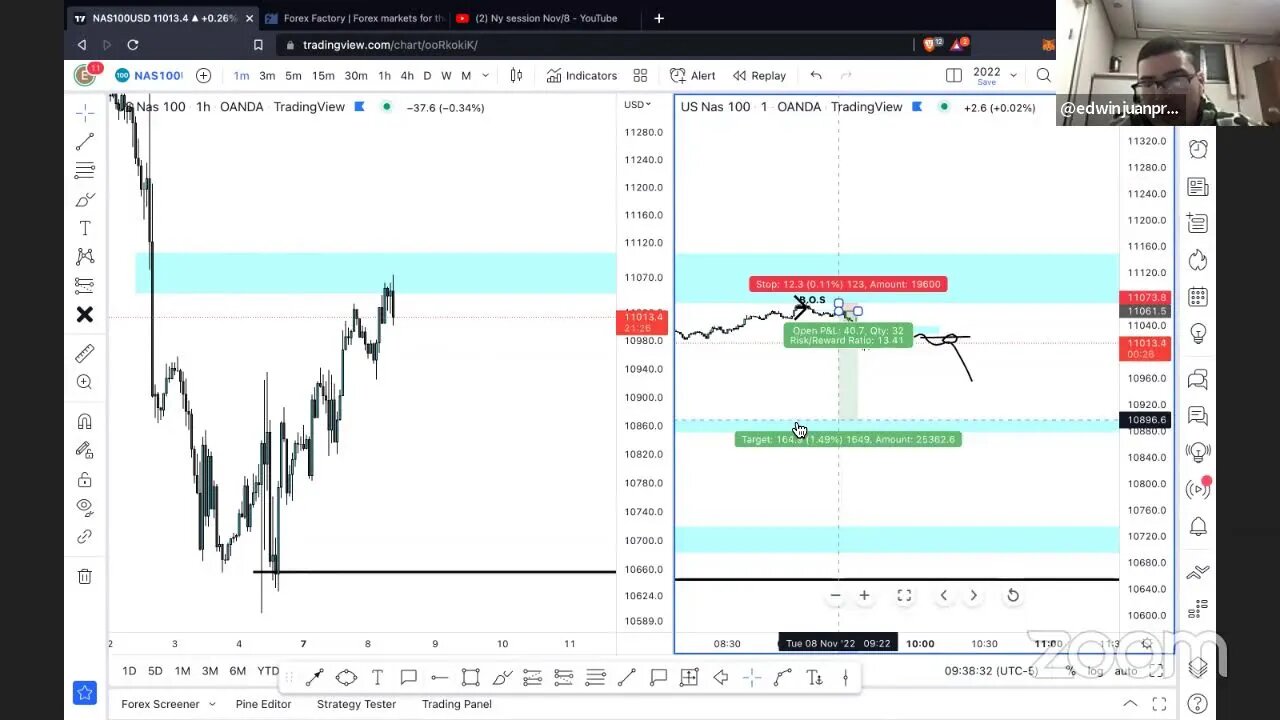Reset the chart view
1280x720 pixels.
pyautogui.click(x=1013, y=596)
